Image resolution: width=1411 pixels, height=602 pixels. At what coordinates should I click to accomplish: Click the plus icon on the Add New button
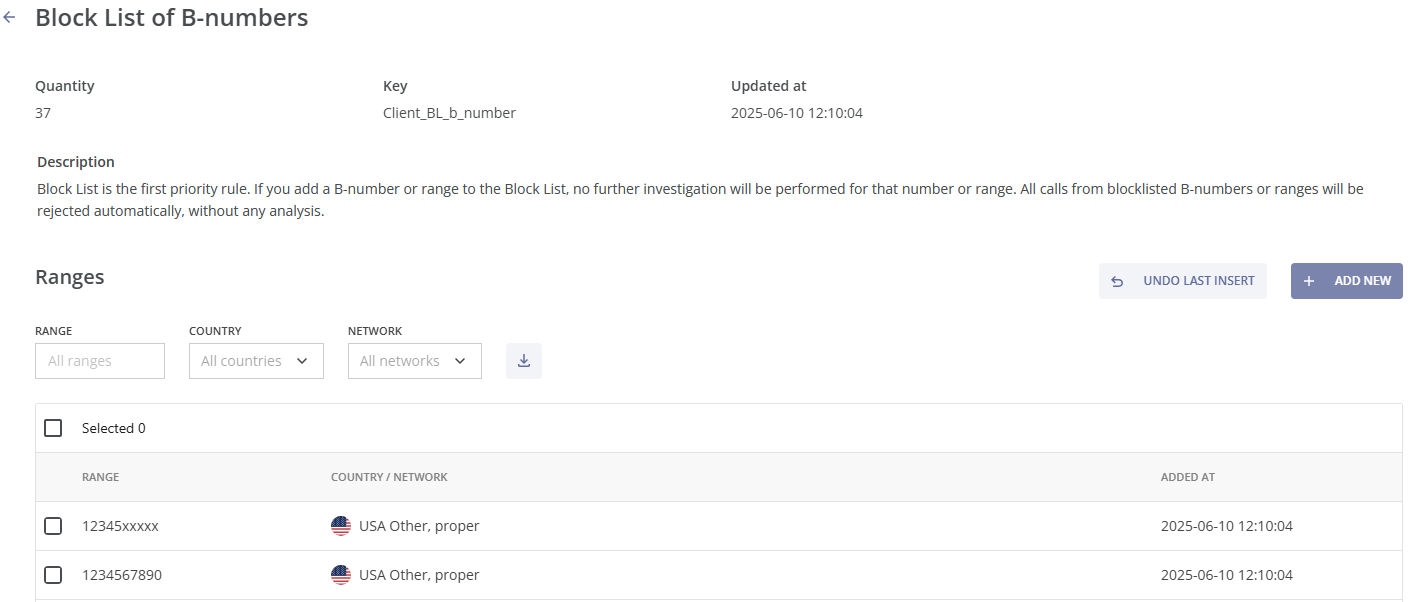pos(1308,281)
